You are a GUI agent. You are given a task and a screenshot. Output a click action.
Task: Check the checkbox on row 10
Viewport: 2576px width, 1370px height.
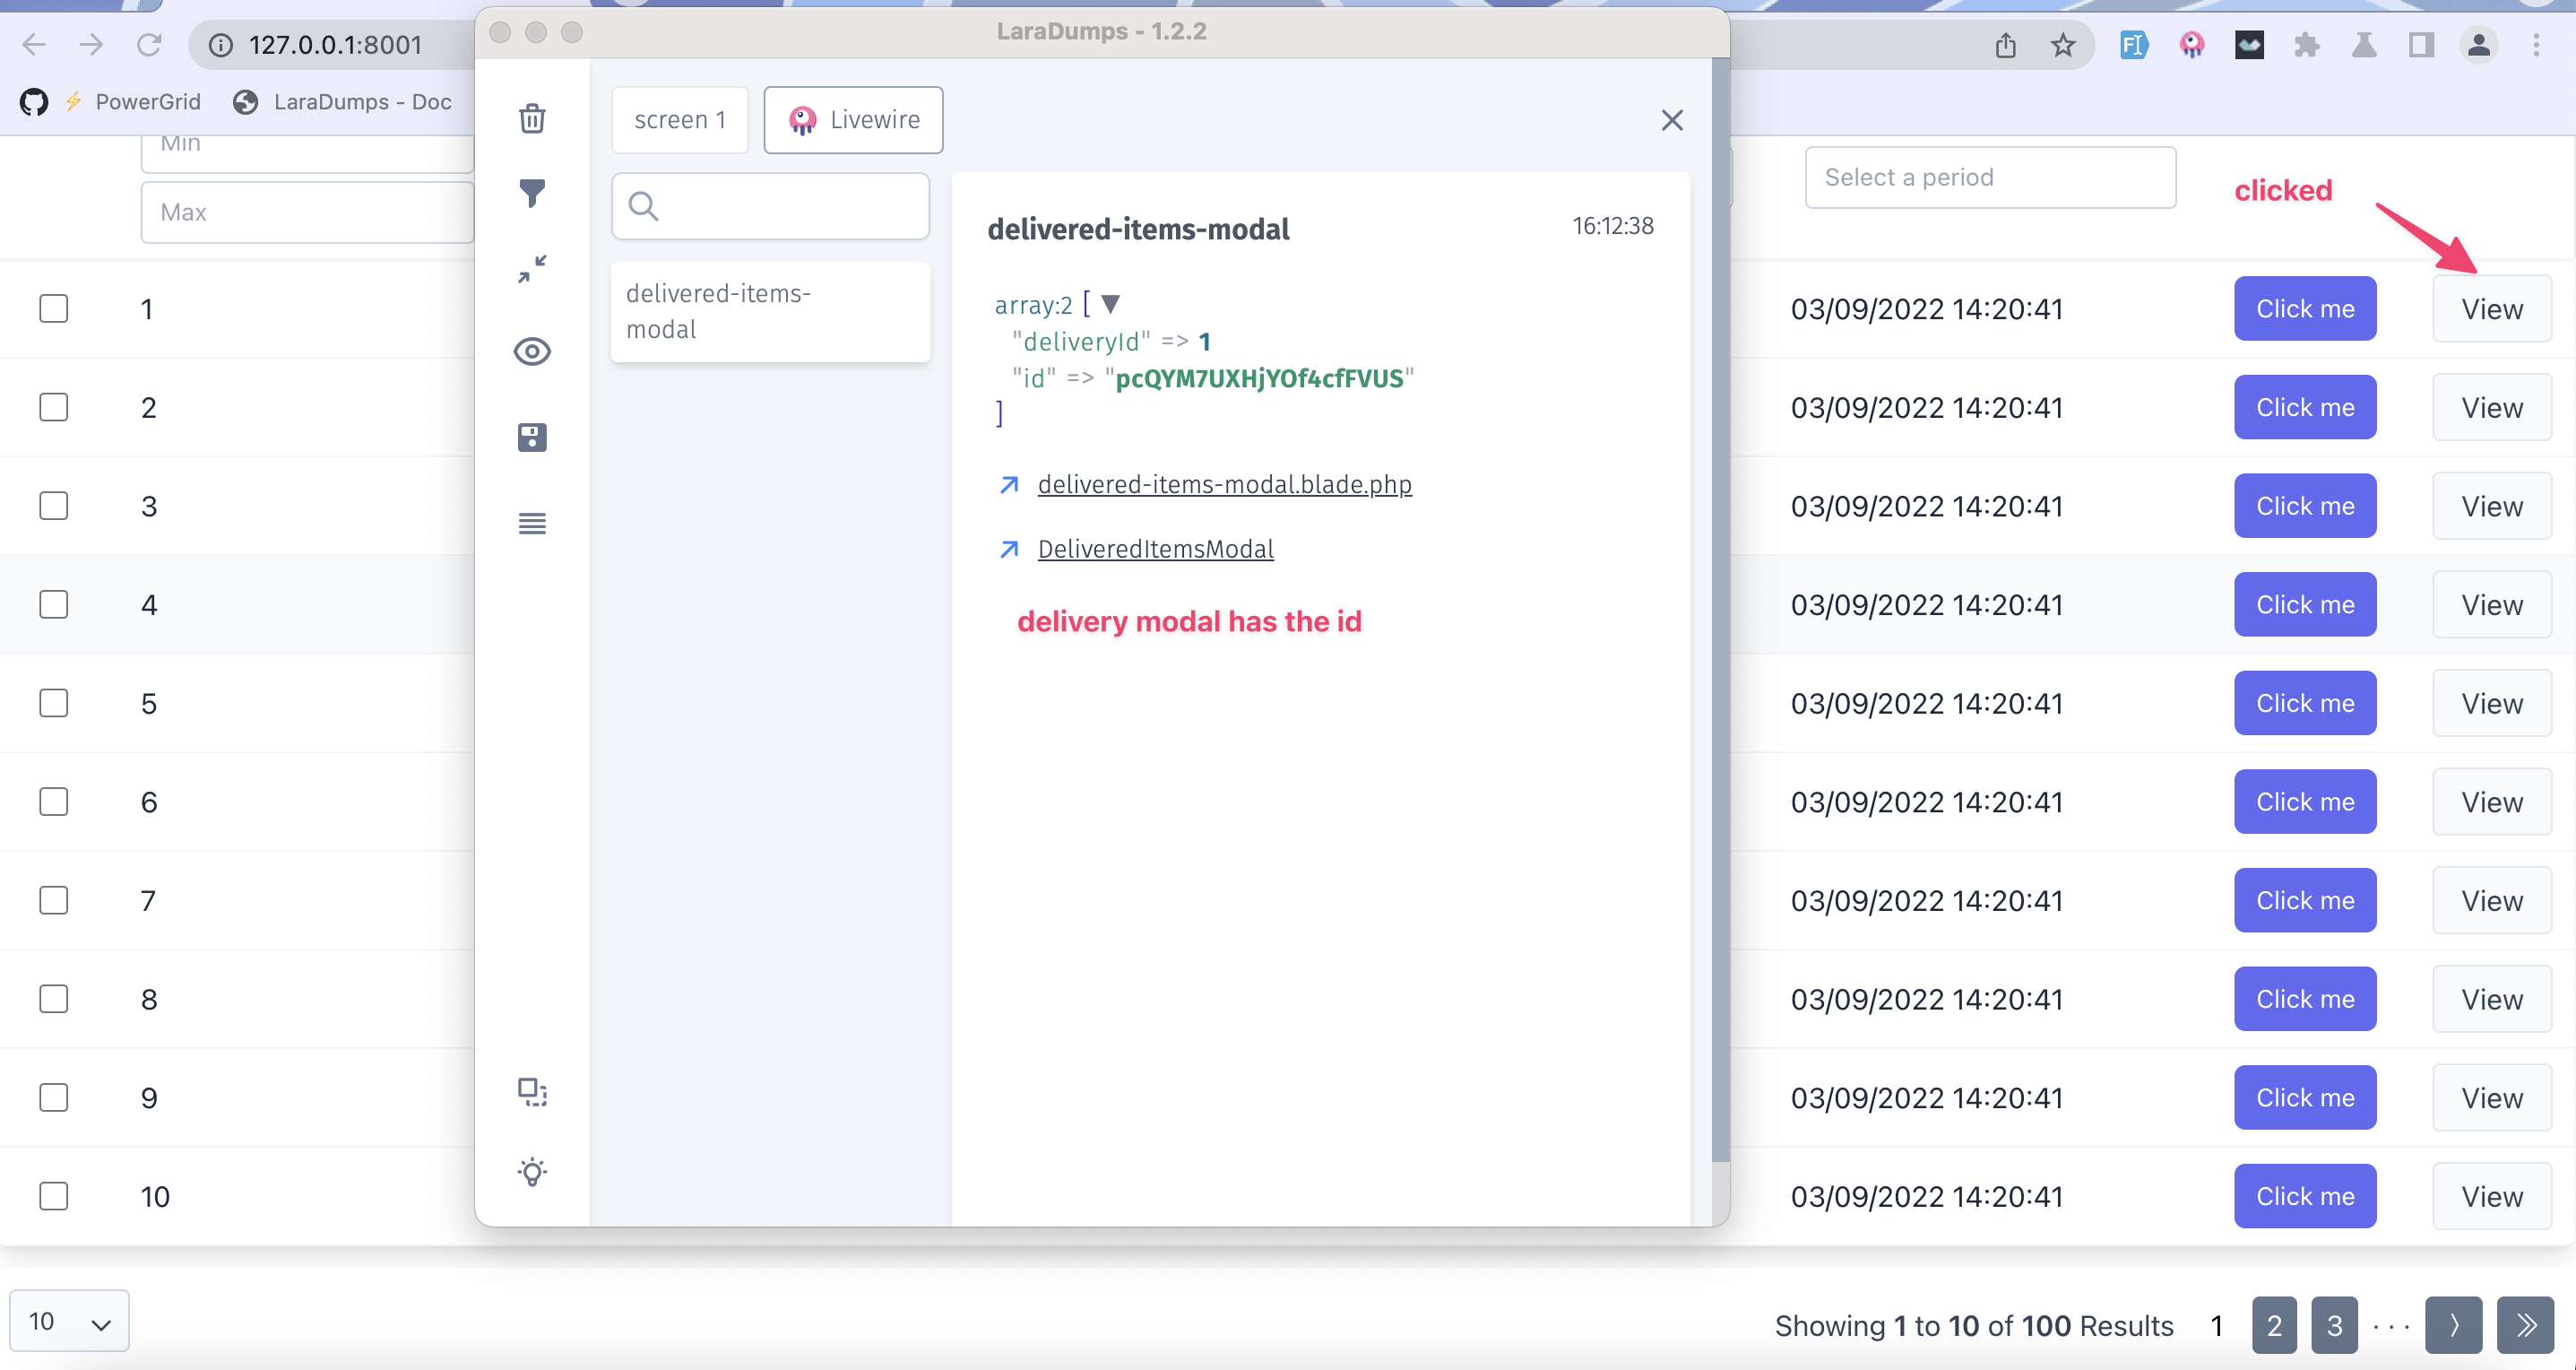tap(54, 1196)
